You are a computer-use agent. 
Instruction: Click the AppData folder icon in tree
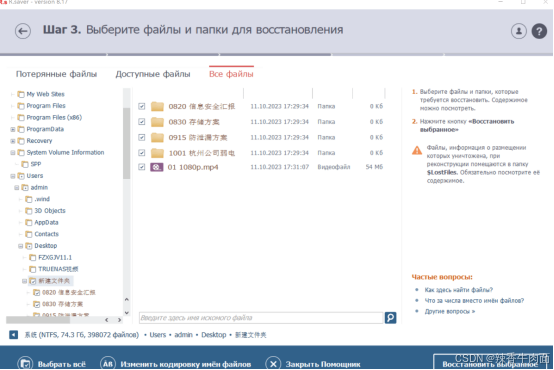pos(29,223)
